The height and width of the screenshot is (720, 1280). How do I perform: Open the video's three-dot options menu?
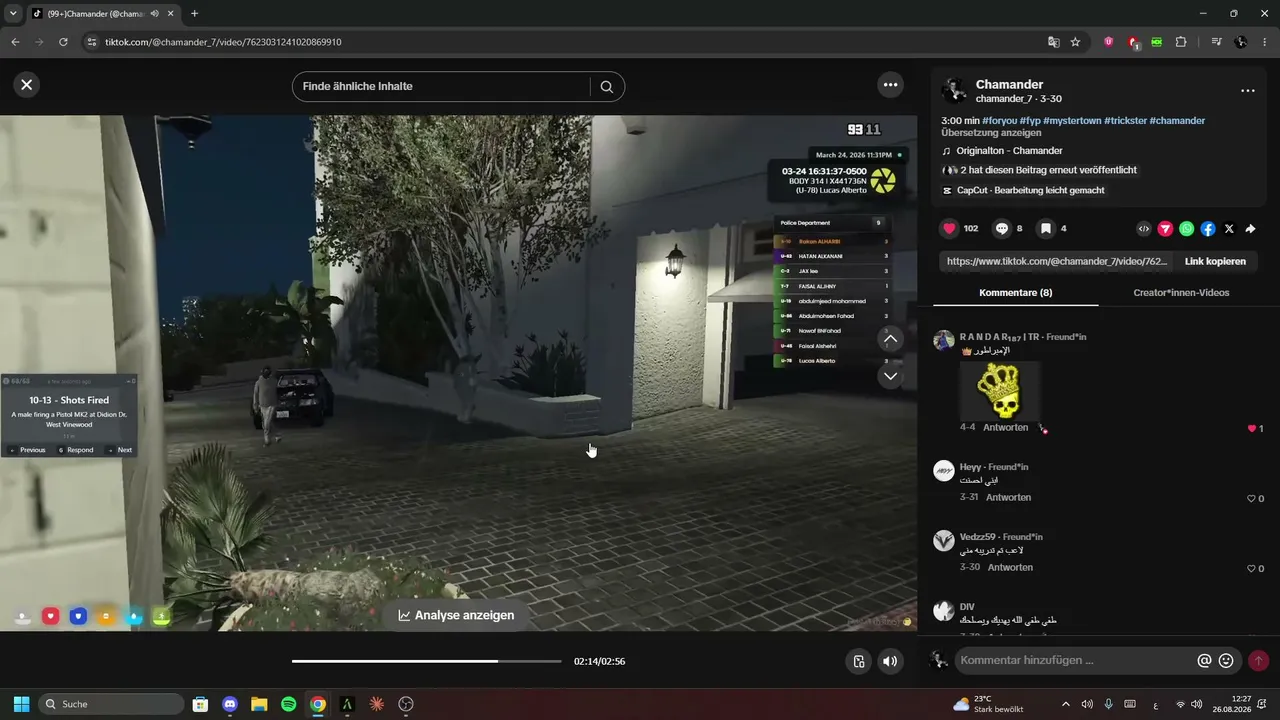(890, 85)
